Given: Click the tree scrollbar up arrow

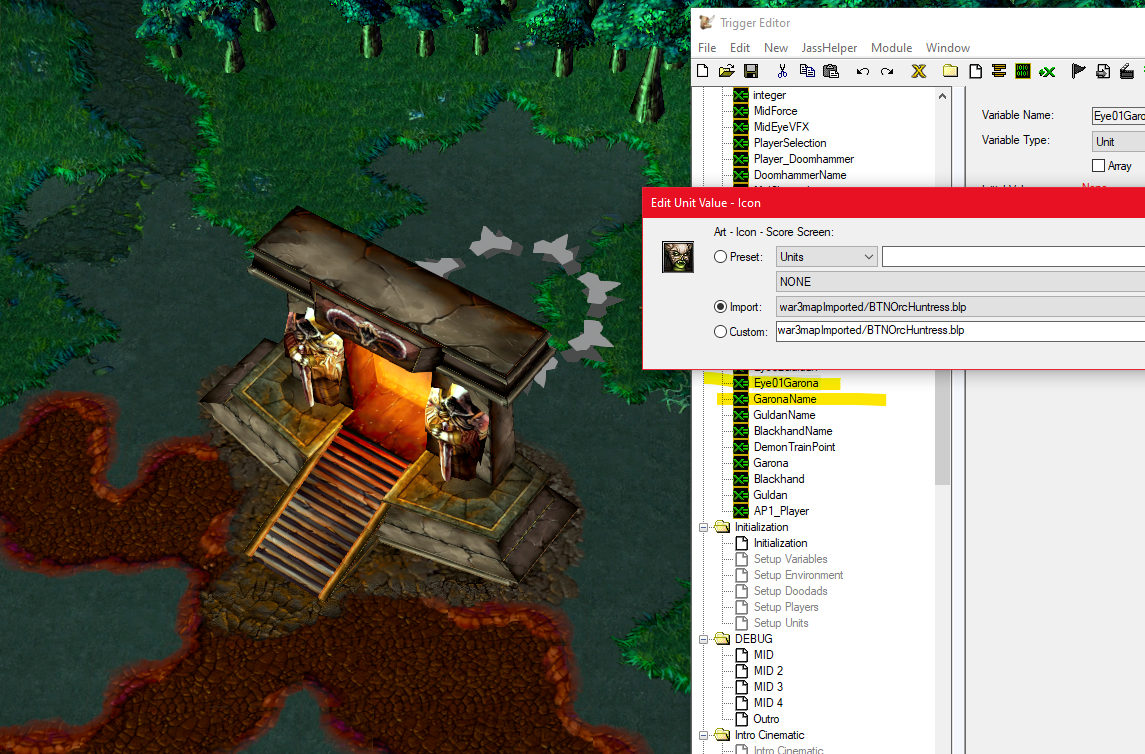Looking at the screenshot, I should [x=943, y=96].
